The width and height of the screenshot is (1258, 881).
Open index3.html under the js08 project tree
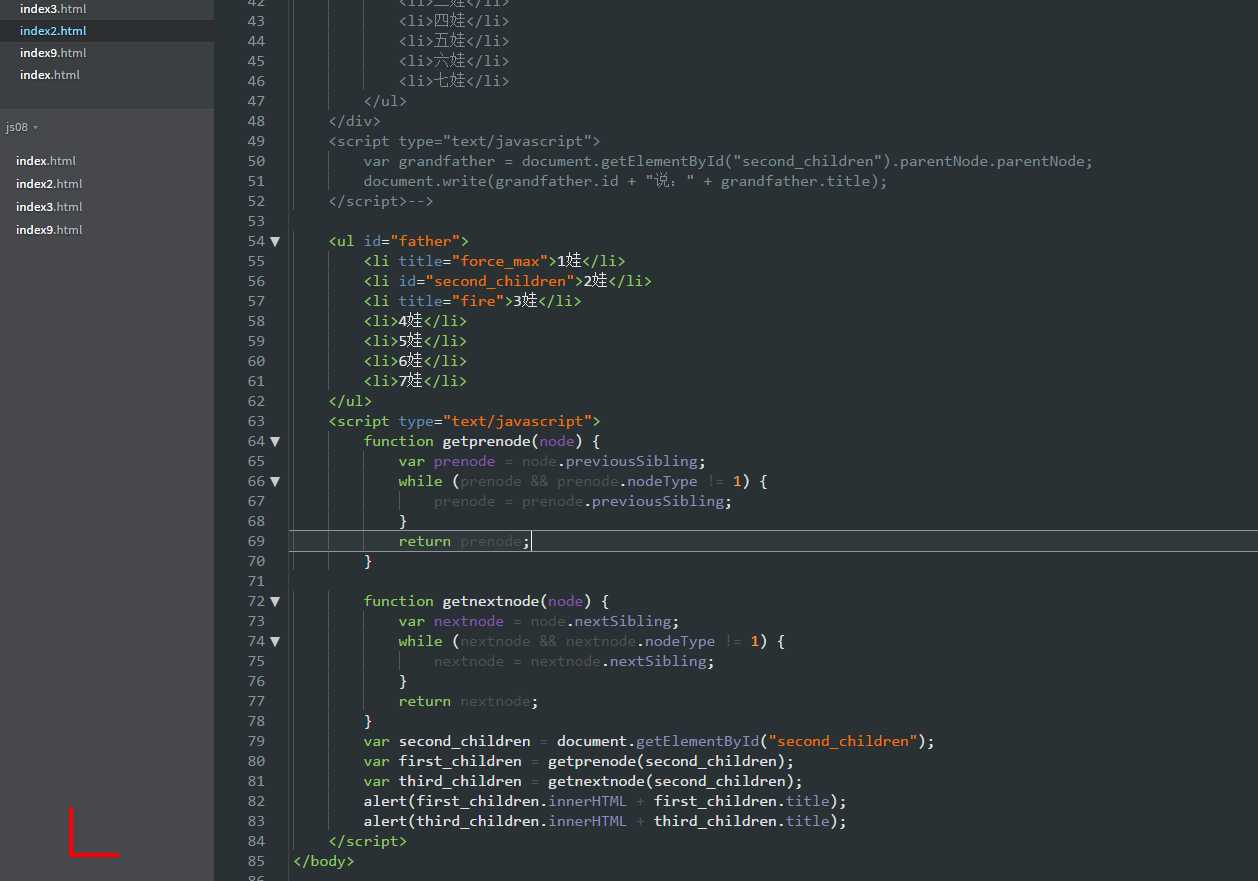(x=49, y=207)
